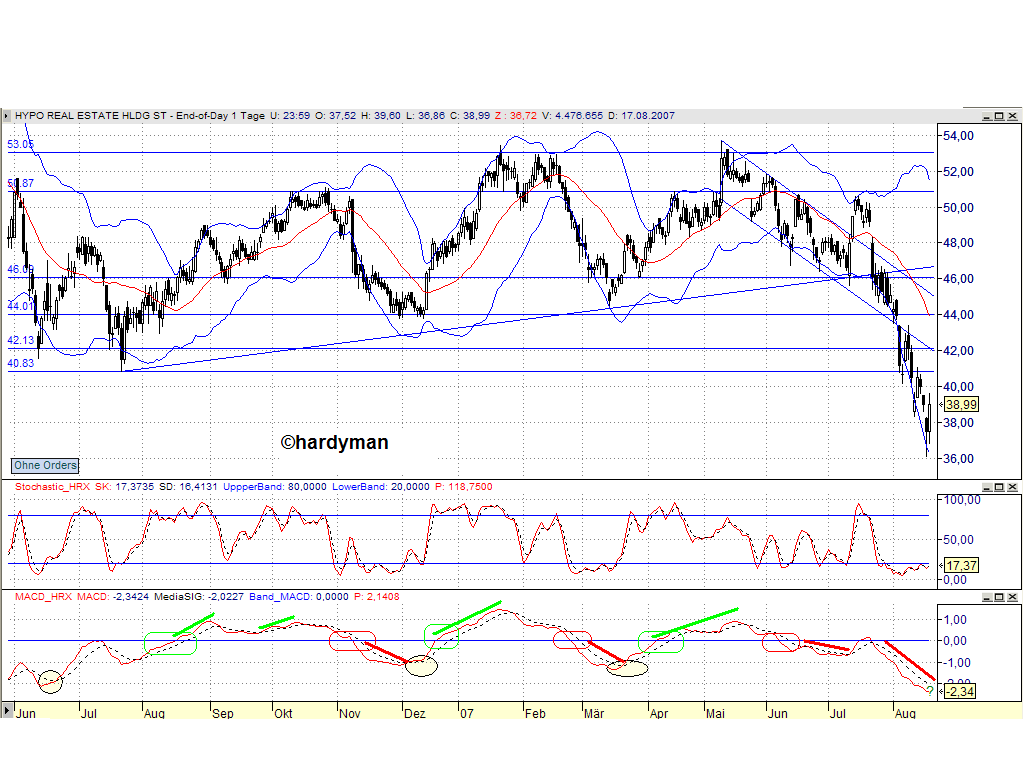
Task: Minimize the Stochastic_HRX indicator panel
Action: pyautogui.click(x=987, y=488)
